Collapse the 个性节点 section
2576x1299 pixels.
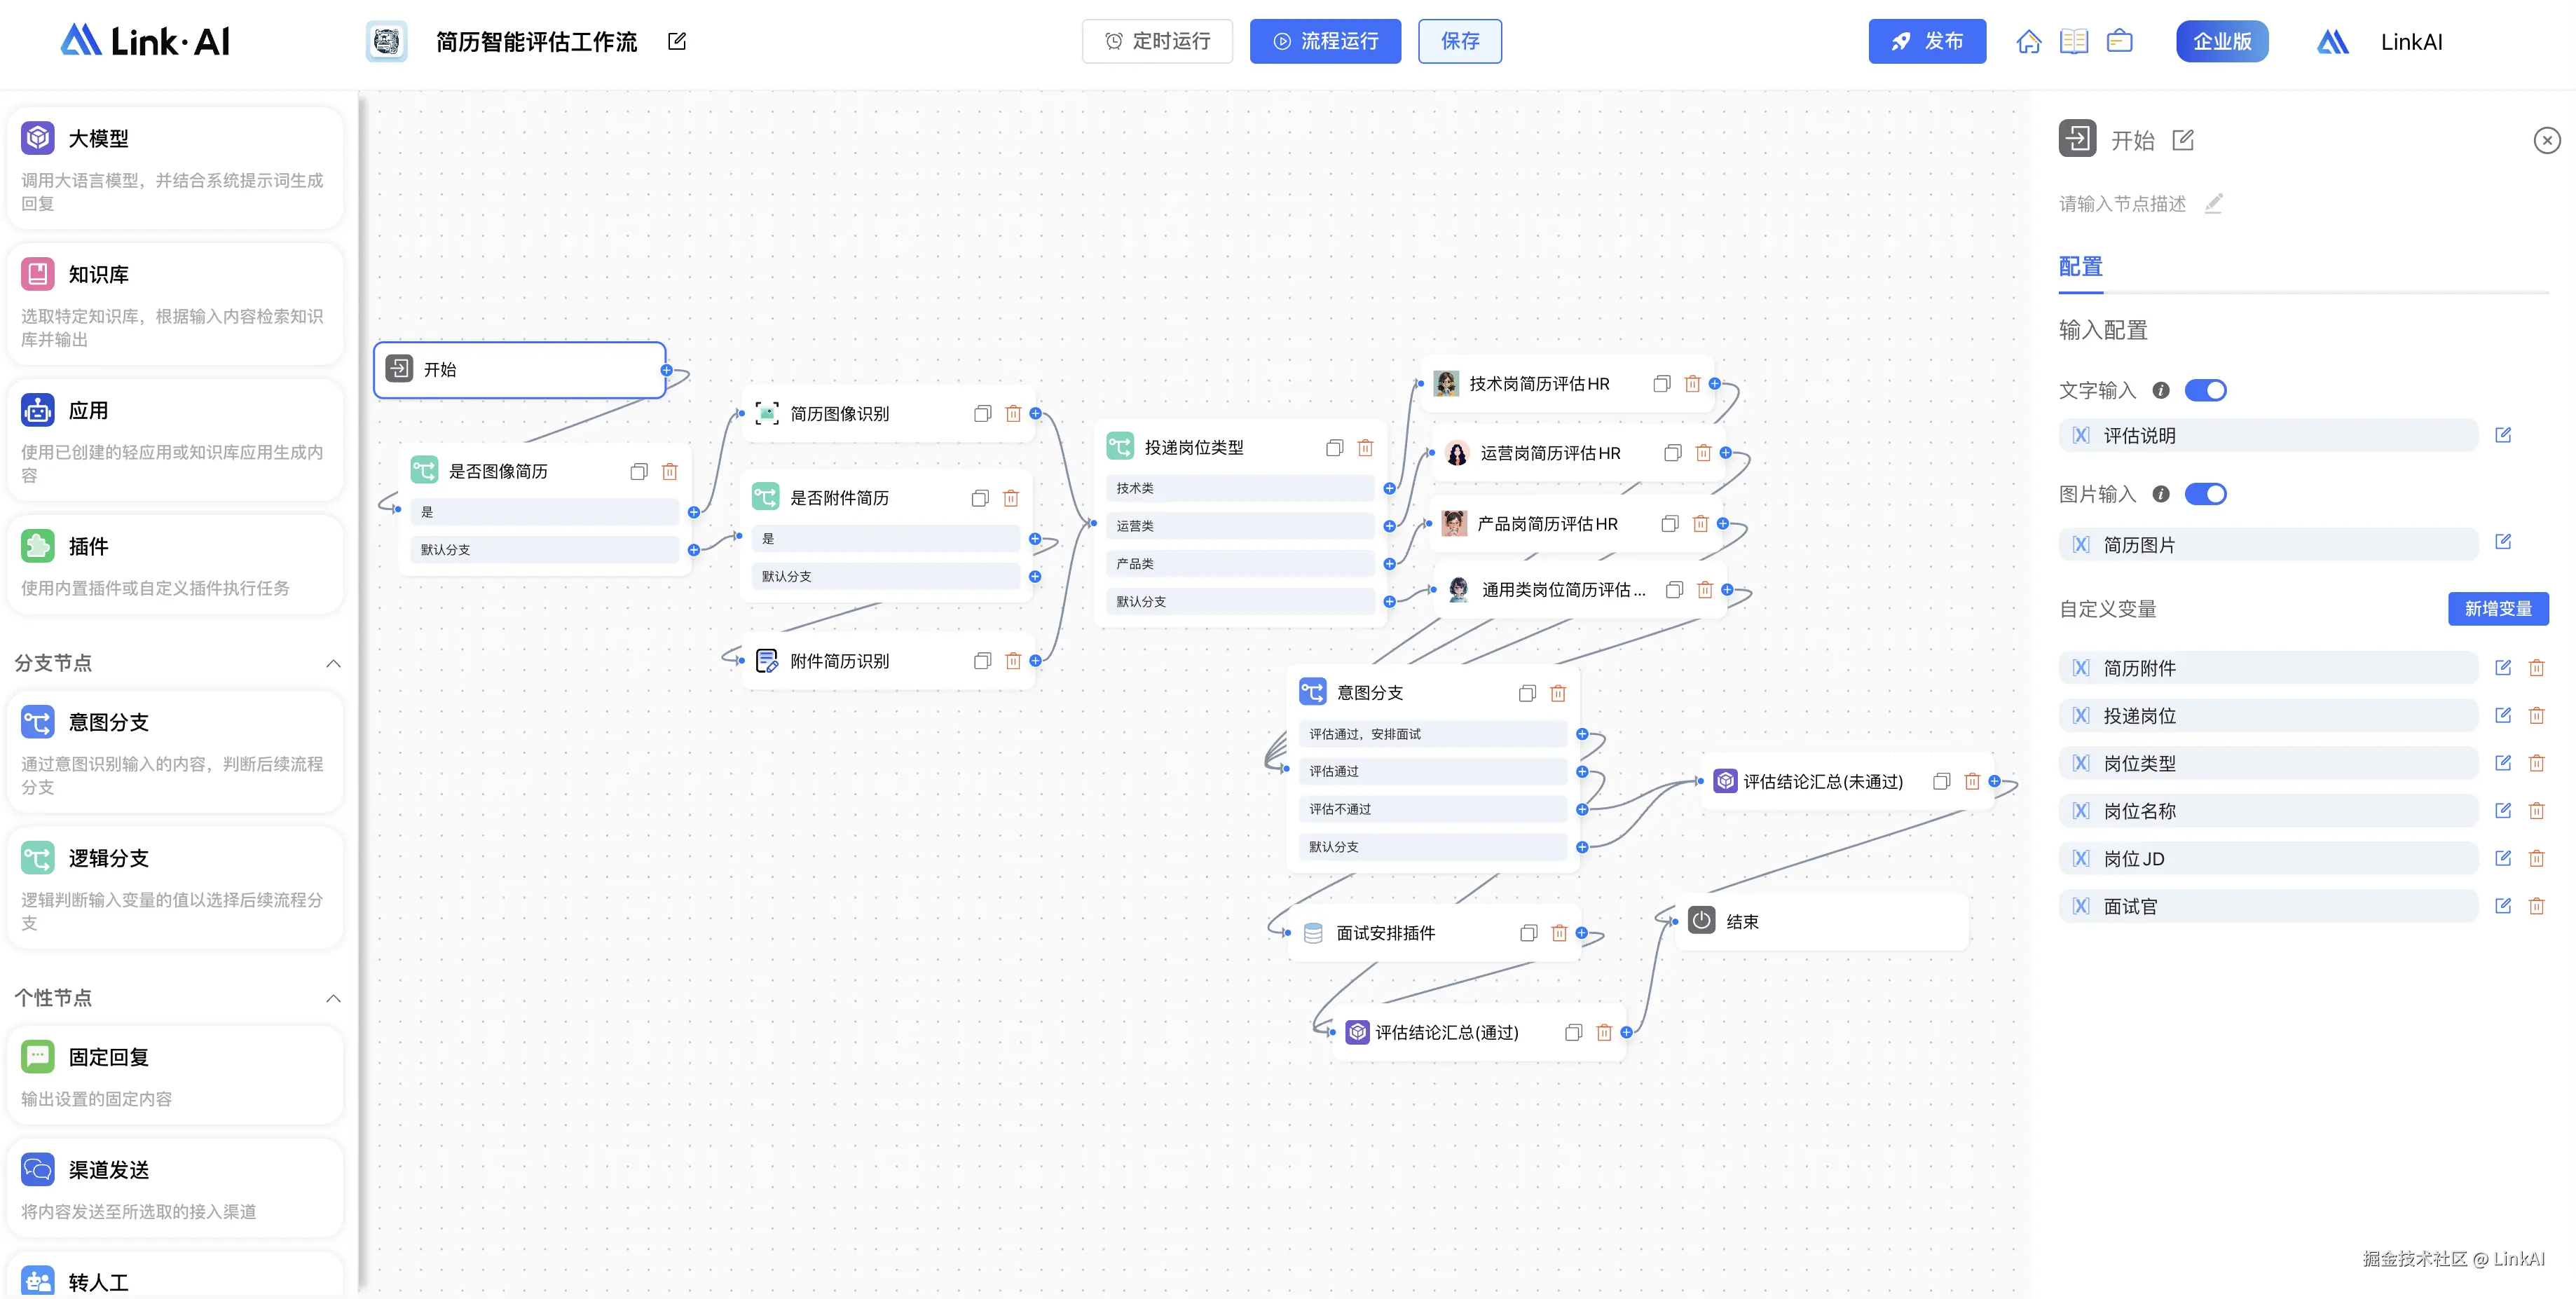[x=333, y=998]
